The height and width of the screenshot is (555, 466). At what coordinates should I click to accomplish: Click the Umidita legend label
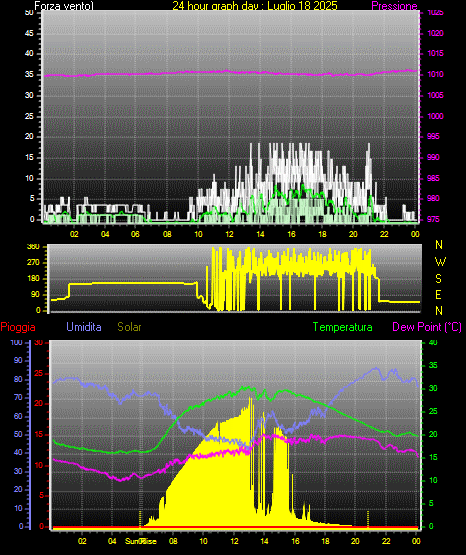[x=84, y=327]
